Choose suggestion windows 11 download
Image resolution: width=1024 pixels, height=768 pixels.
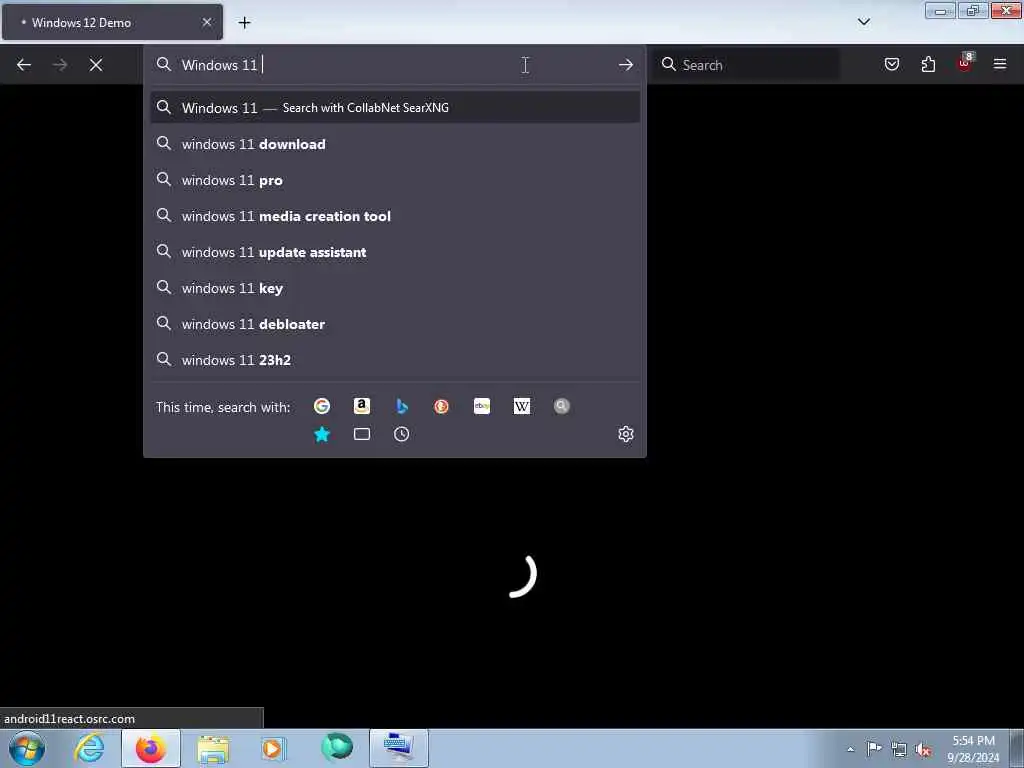pyautogui.click(x=395, y=144)
